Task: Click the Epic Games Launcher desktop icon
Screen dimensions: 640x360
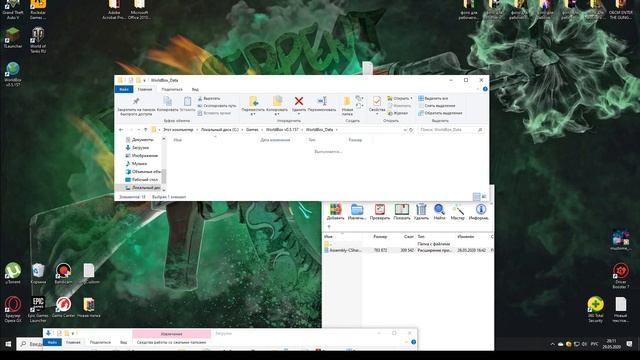Action: [38, 309]
